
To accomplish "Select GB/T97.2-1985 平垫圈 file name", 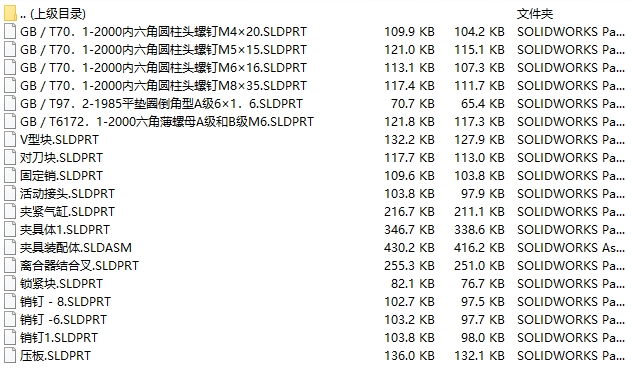I will coord(161,104).
